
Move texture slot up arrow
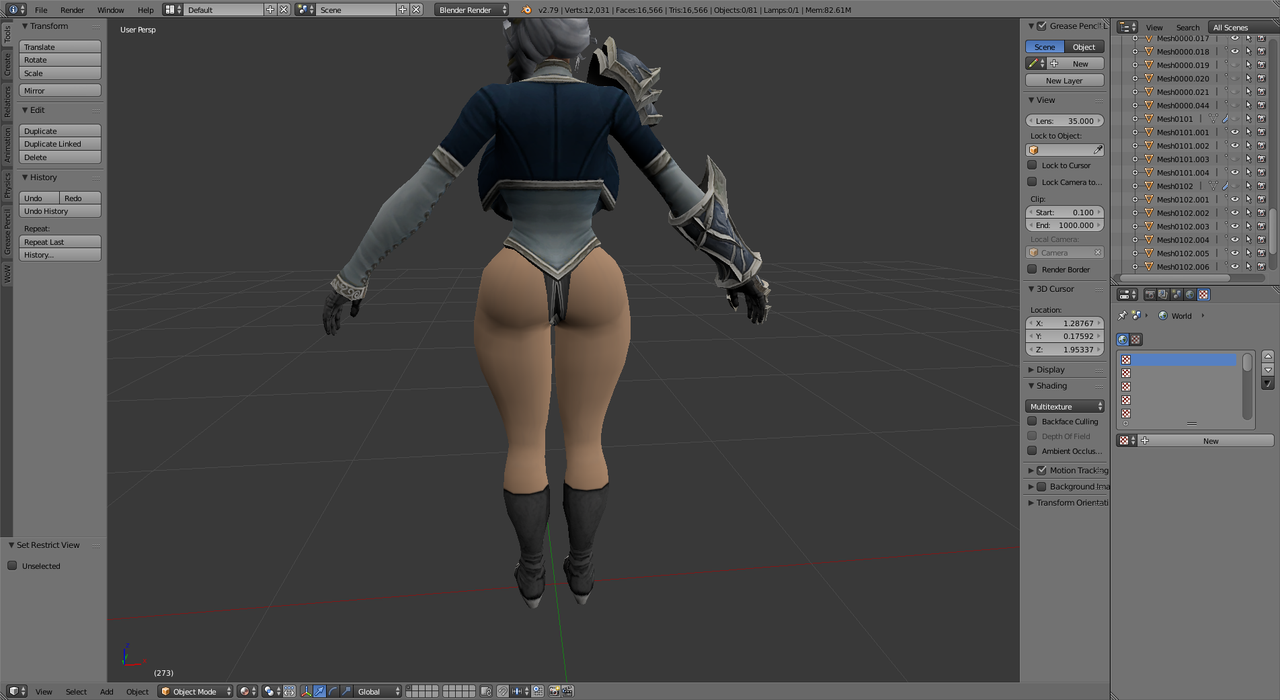click(1268, 356)
